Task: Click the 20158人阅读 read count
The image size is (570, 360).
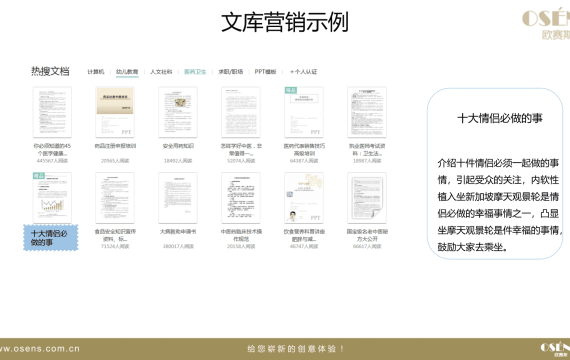Action: [x=241, y=246]
